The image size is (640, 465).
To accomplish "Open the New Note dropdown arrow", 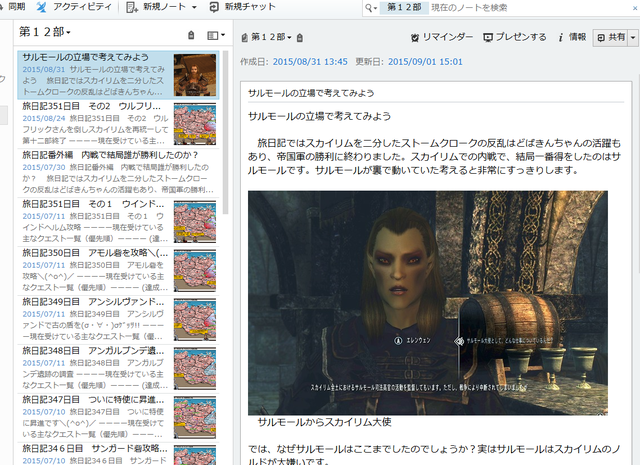I will pos(194,7).
